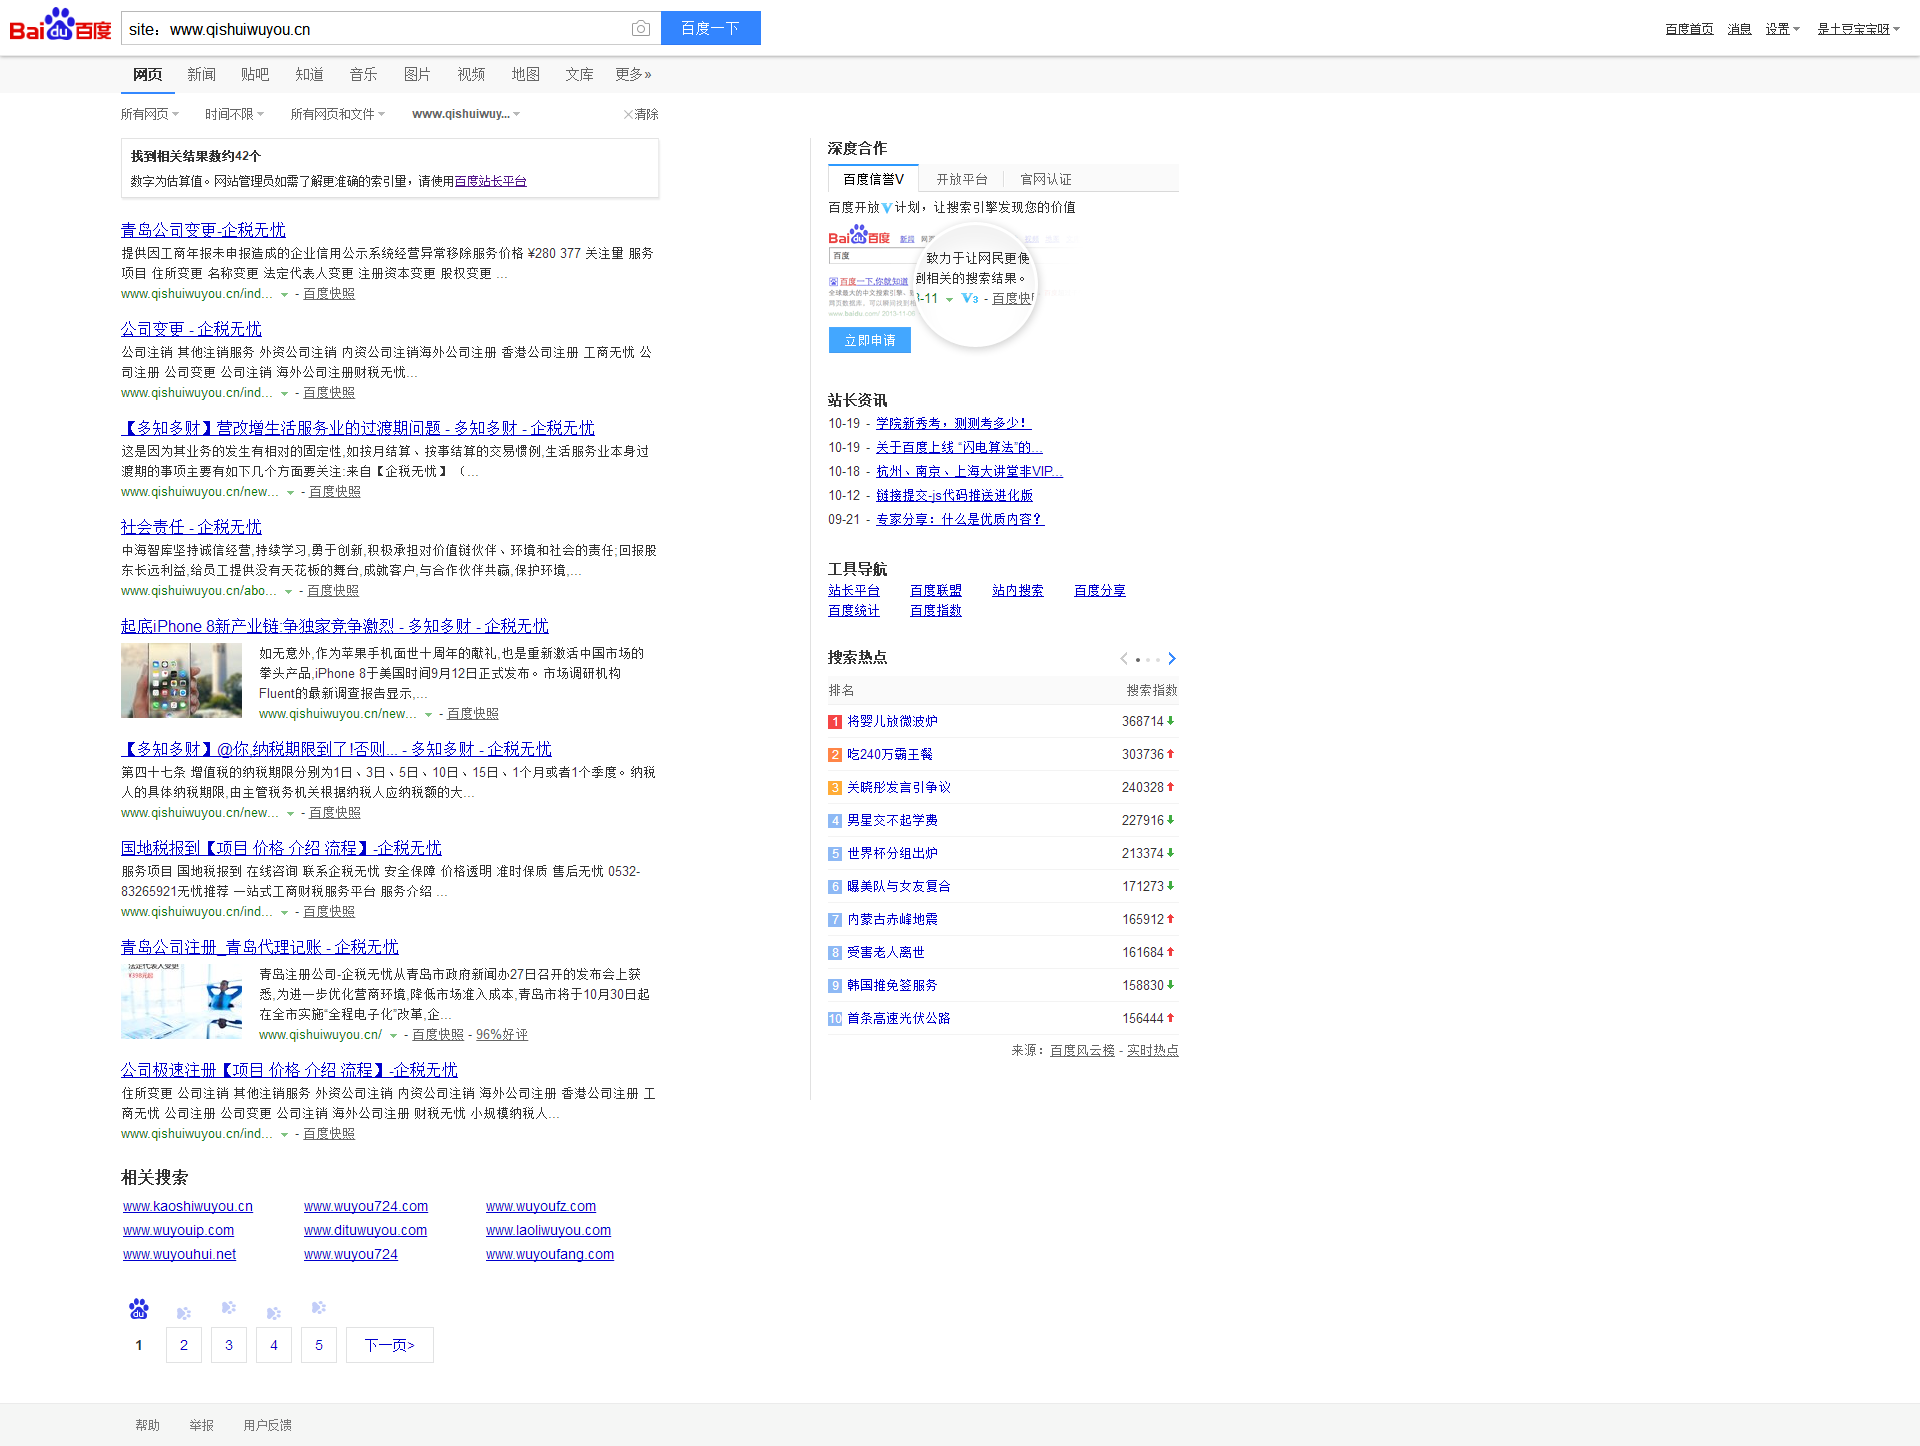The width and height of the screenshot is (1920, 1446).
Task: Open result 社会责任 - 企税无忧
Action: pos(191,527)
